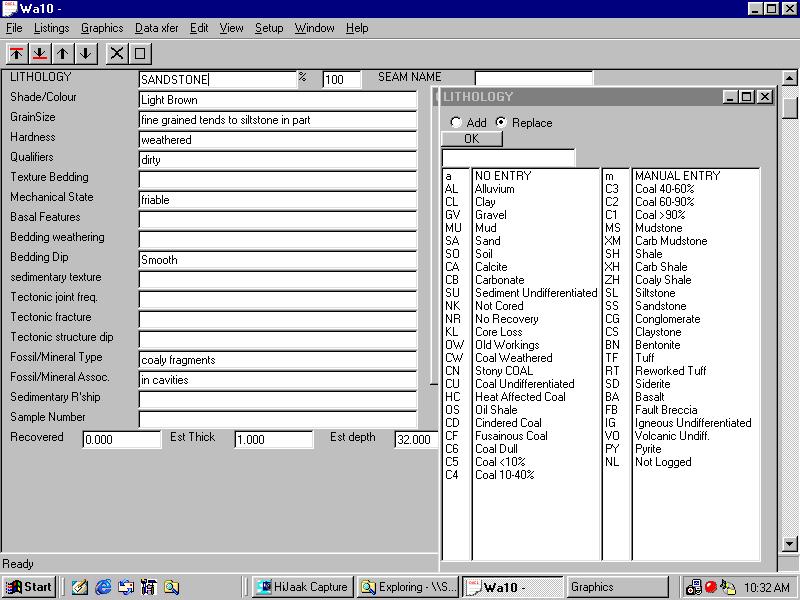Launch Internet Explorer from quick launch bar
Image resolution: width=800 pixels, height=600 pixels.
click(x=103, y=587)
